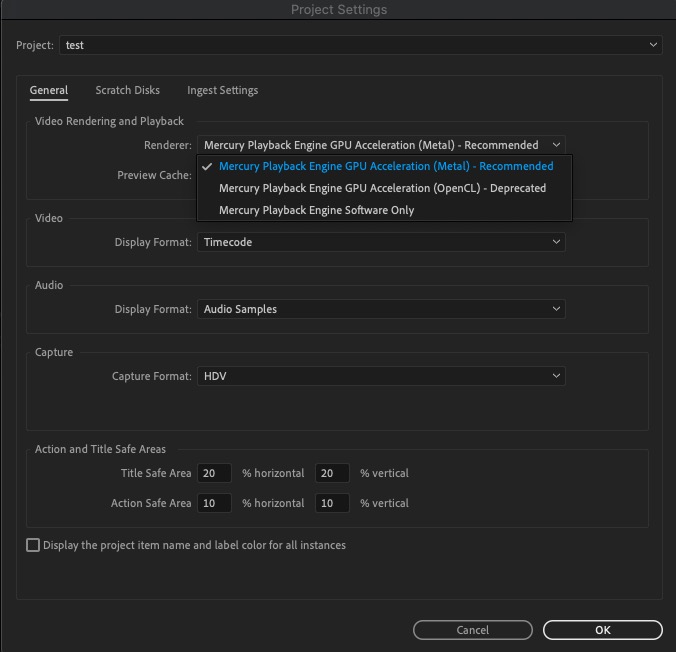Click the Capture Format label
The height and width of the screenshot is (652, 676).
pyautogui.click(x=152, y=376)
